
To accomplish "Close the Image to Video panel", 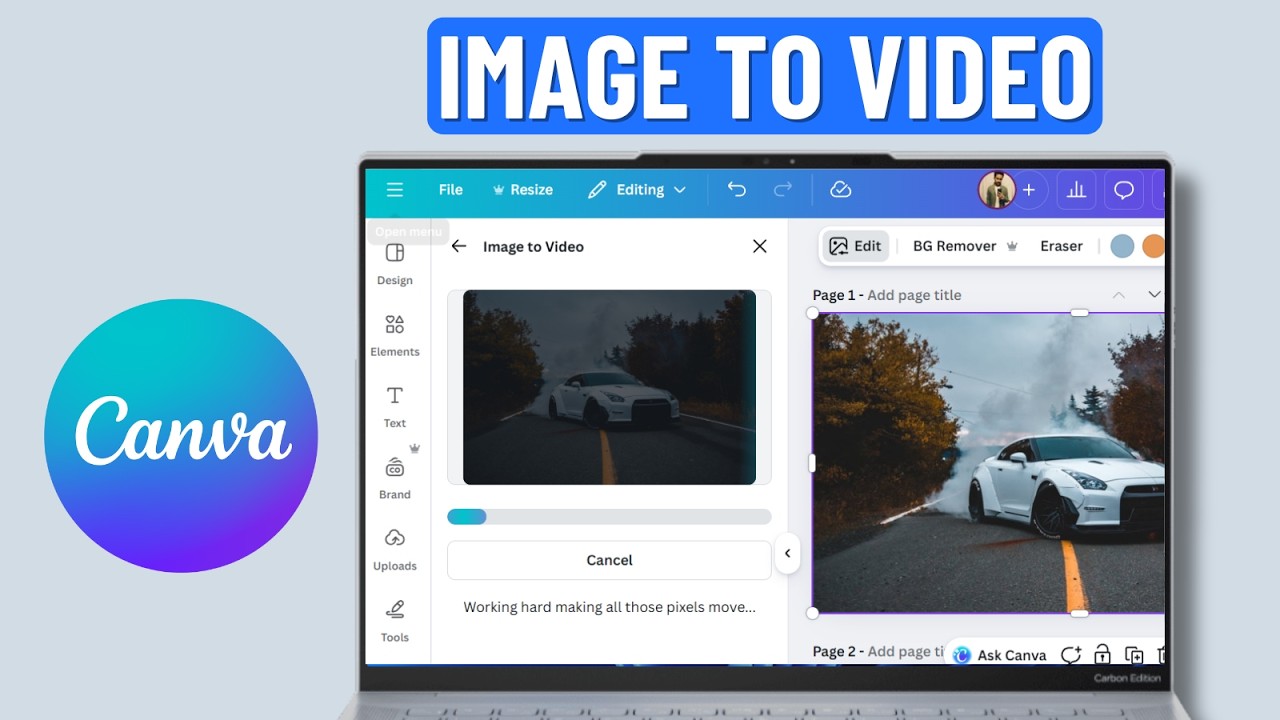I will click(x=760, y=246).
